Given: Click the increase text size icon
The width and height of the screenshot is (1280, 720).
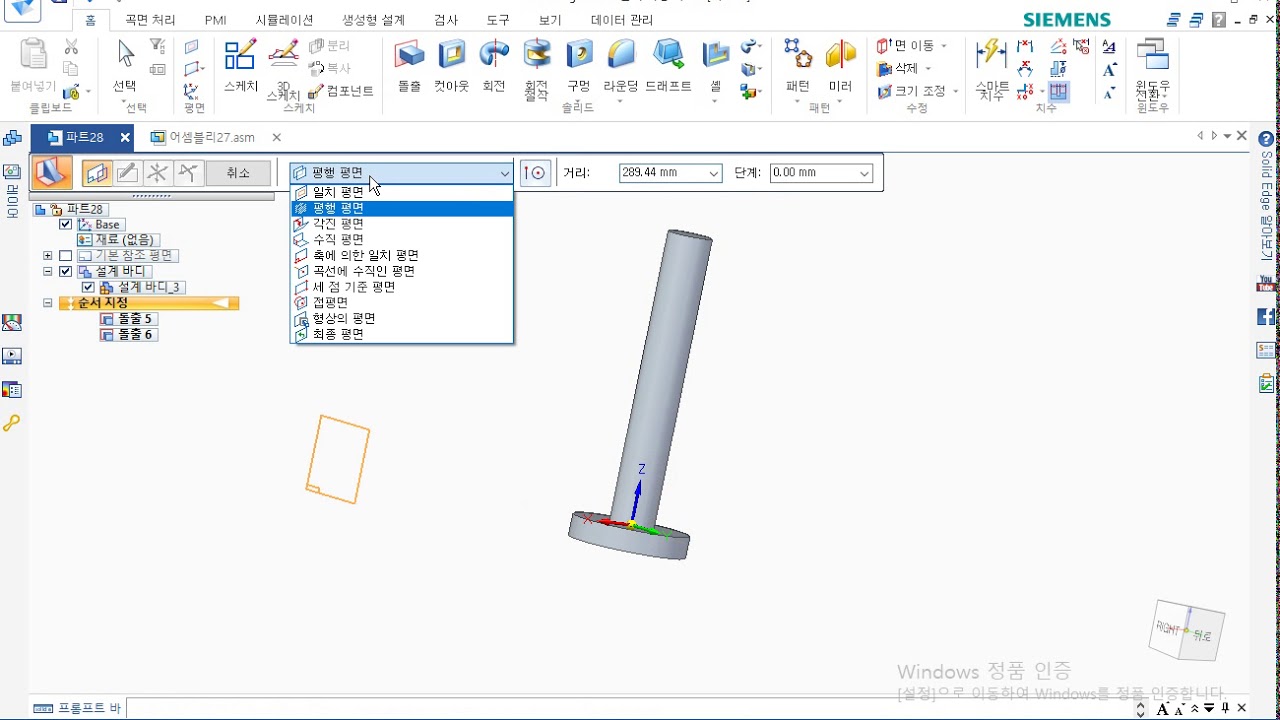Looking at the screenshot, I should tap(1109, 70).
